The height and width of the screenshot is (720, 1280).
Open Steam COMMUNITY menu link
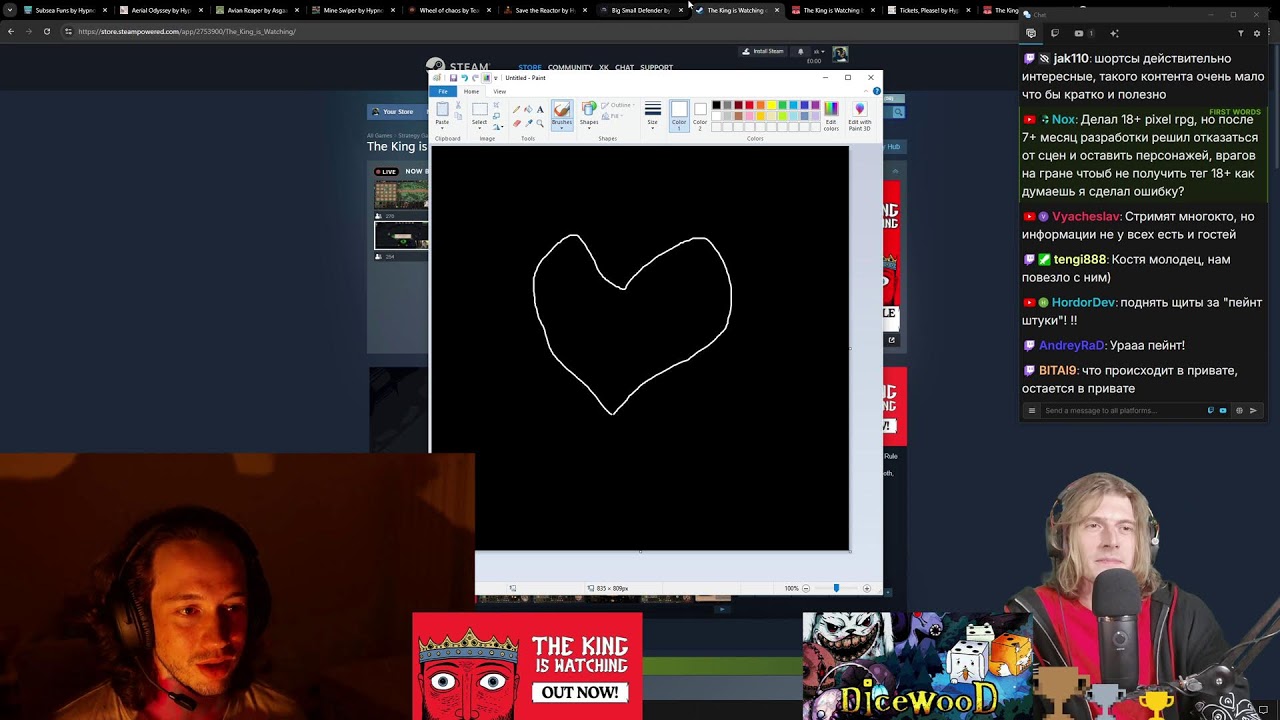(x=570, y=67)
